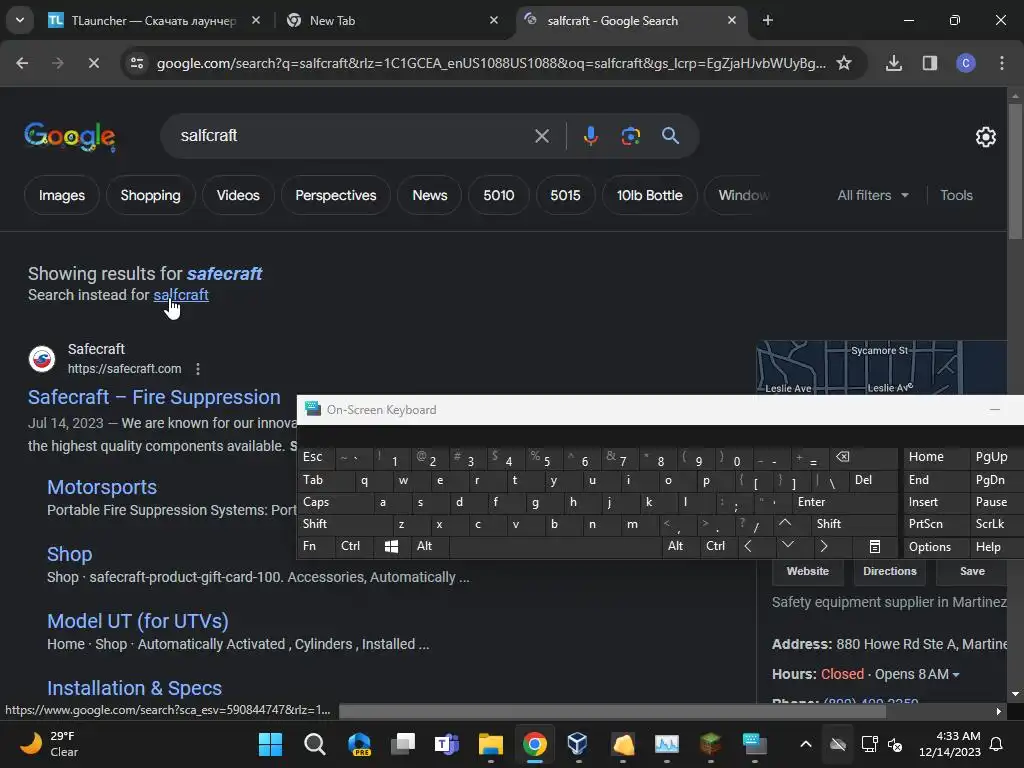The height and width of the screenshot is (768, 1024).
Task: View site information icon in address bar
Action: [x=137, y=63]
